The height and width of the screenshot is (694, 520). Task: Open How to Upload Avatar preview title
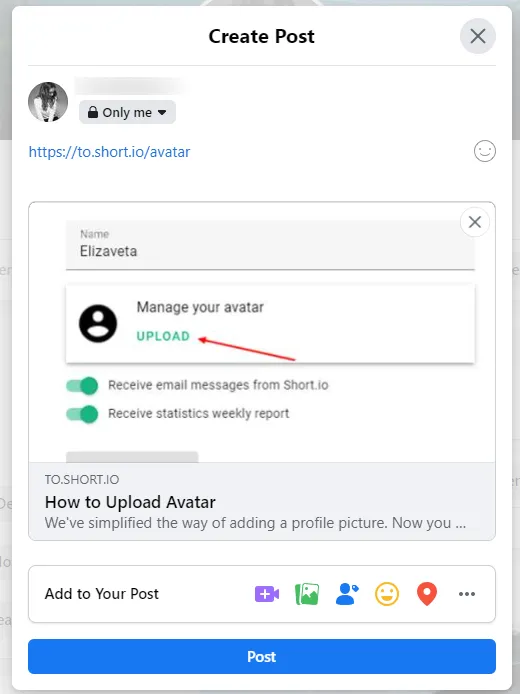[130, 502]
